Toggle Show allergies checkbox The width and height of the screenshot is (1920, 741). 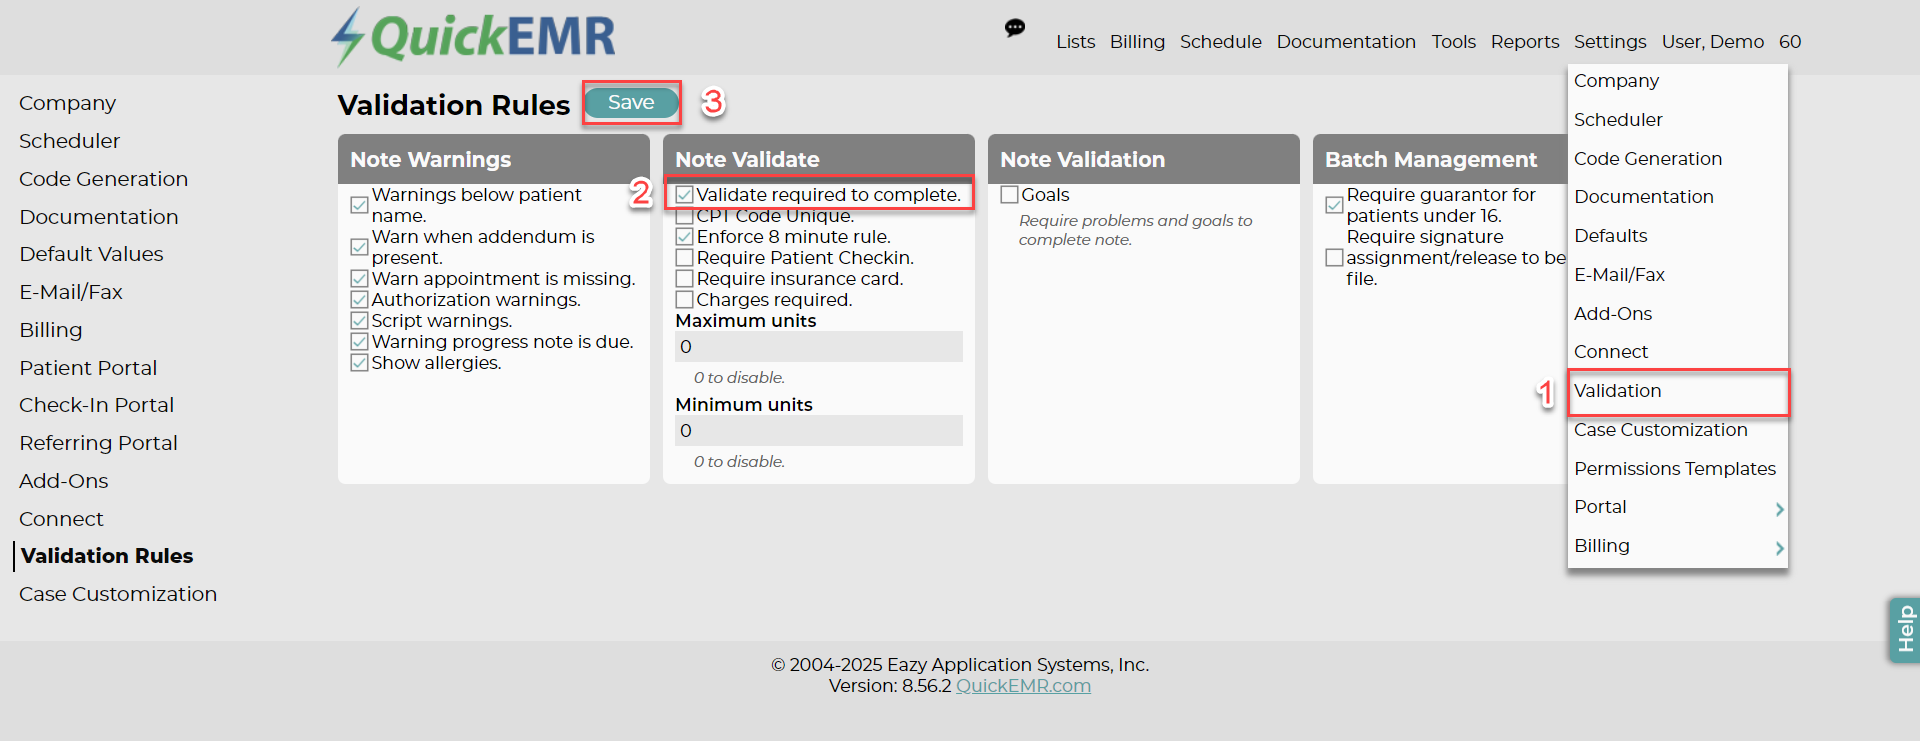(x=359, y=362)
